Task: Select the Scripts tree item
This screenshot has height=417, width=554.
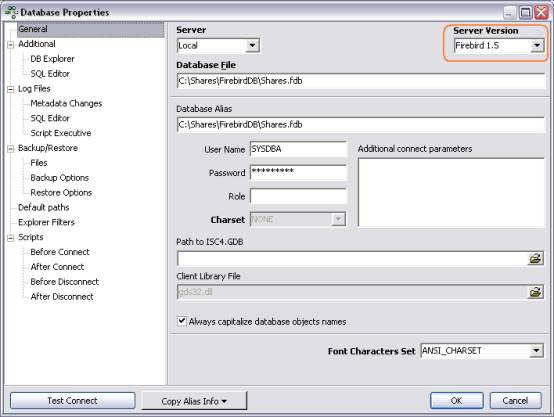Action: point(31,237)
